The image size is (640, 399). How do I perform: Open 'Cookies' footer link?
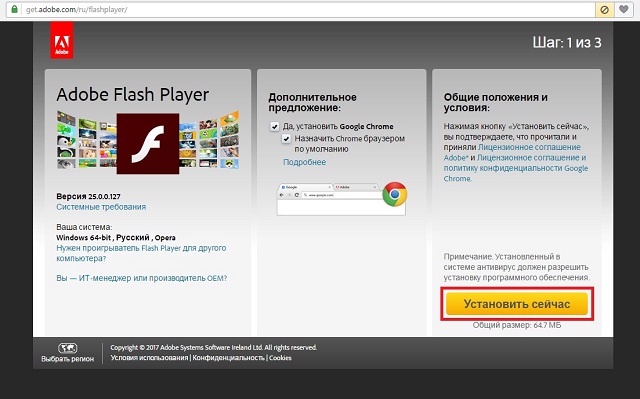coord(280,358)
